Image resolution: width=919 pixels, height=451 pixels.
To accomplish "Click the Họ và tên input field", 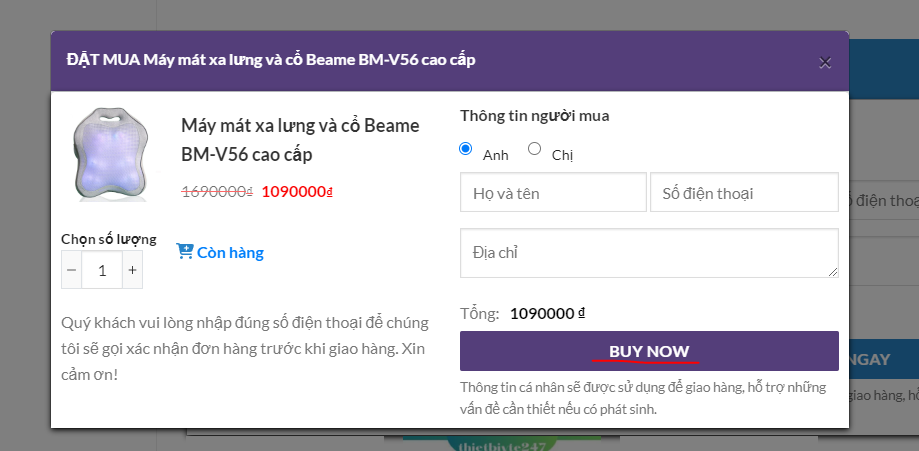I will click(553, 192).
